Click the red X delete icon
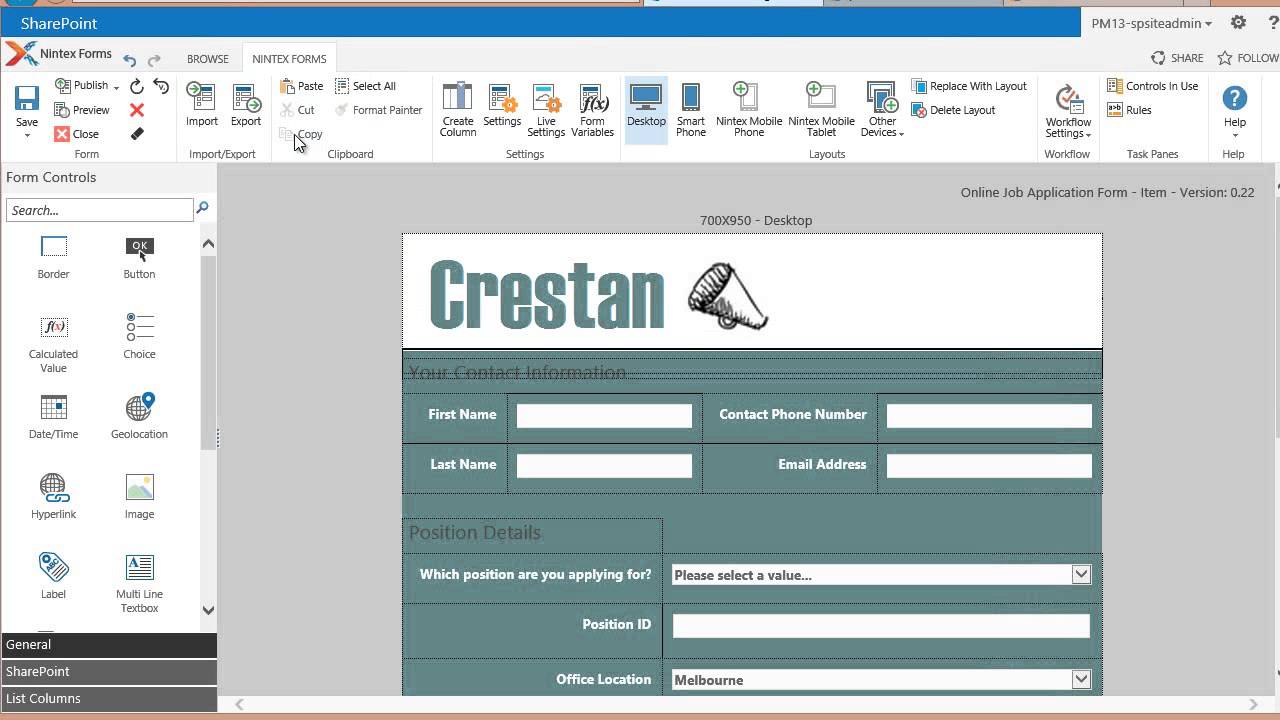1280x720 pixels. coord(137,110)
